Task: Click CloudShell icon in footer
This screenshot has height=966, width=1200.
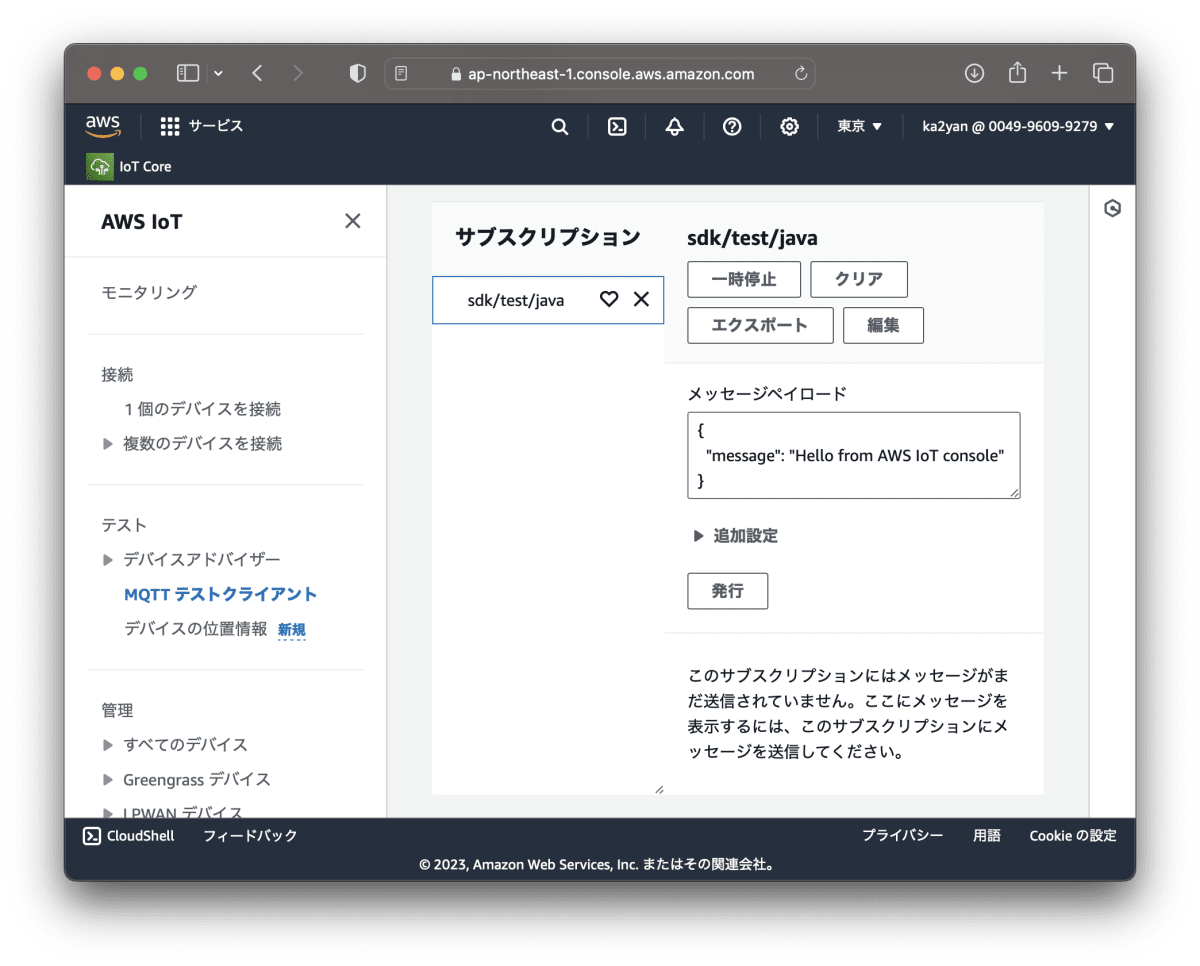Action: [x=91, y=835]
